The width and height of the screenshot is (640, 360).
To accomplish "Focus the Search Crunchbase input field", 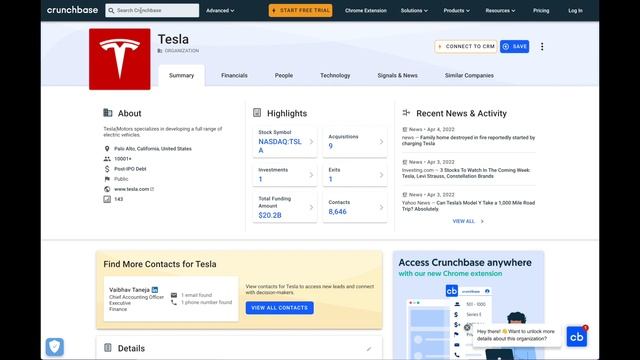I will tap(152, 11).
